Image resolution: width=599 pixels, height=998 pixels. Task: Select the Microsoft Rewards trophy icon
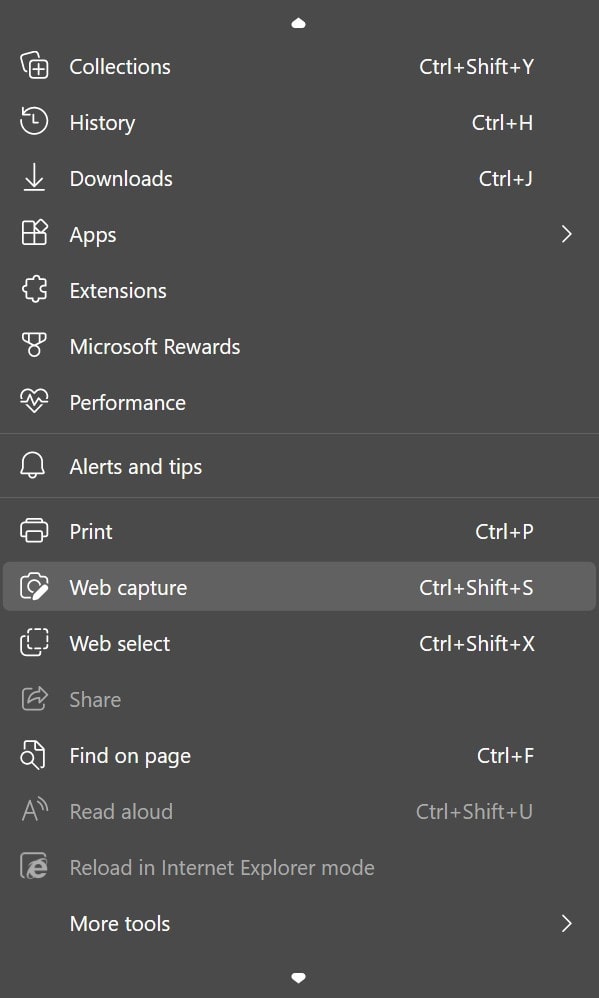point(34,346)
